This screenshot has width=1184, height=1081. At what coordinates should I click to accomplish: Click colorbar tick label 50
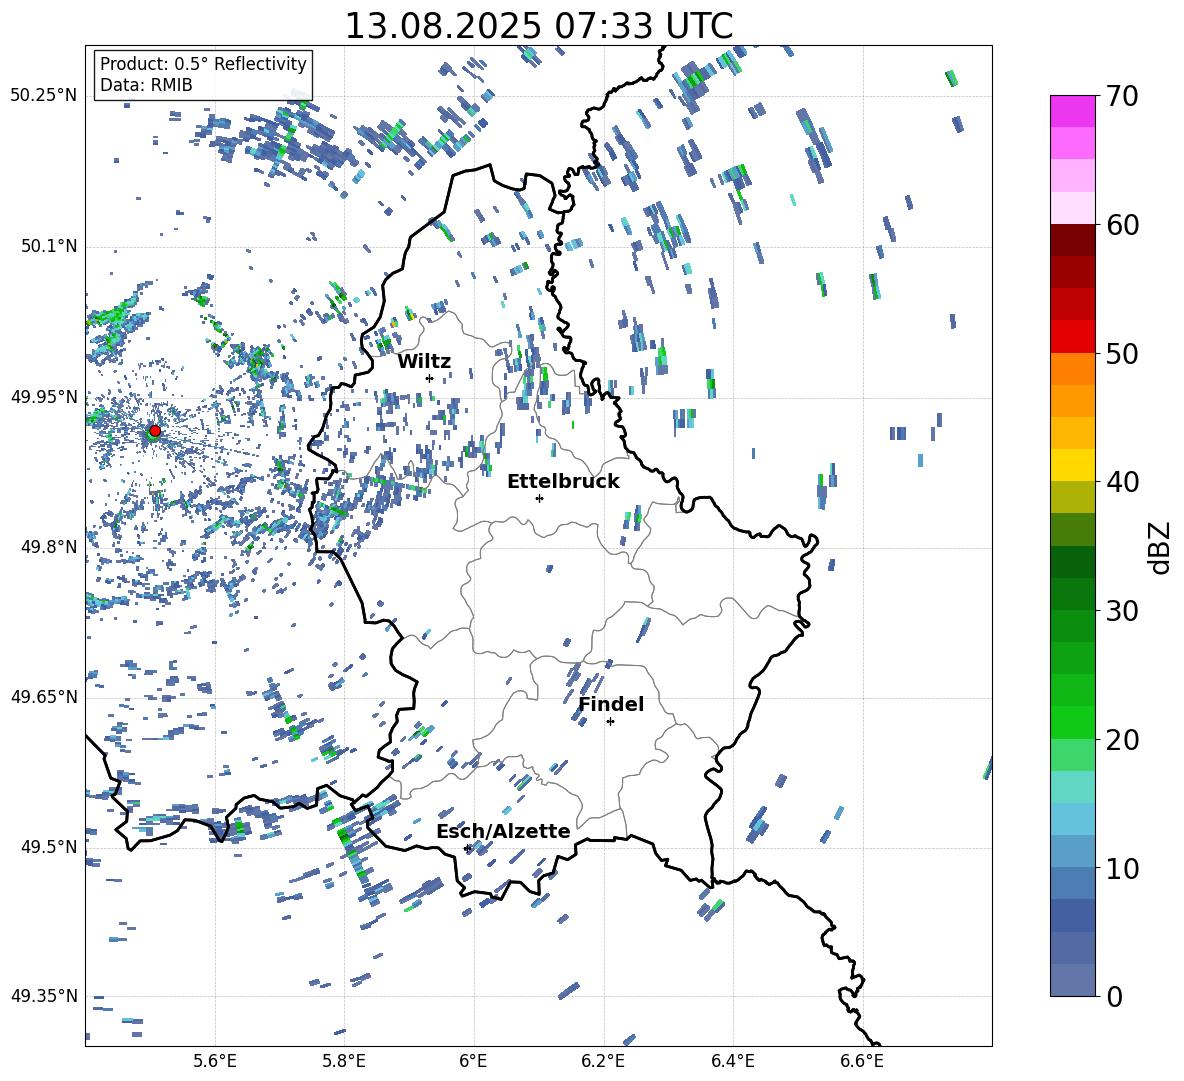(1123, 354)
